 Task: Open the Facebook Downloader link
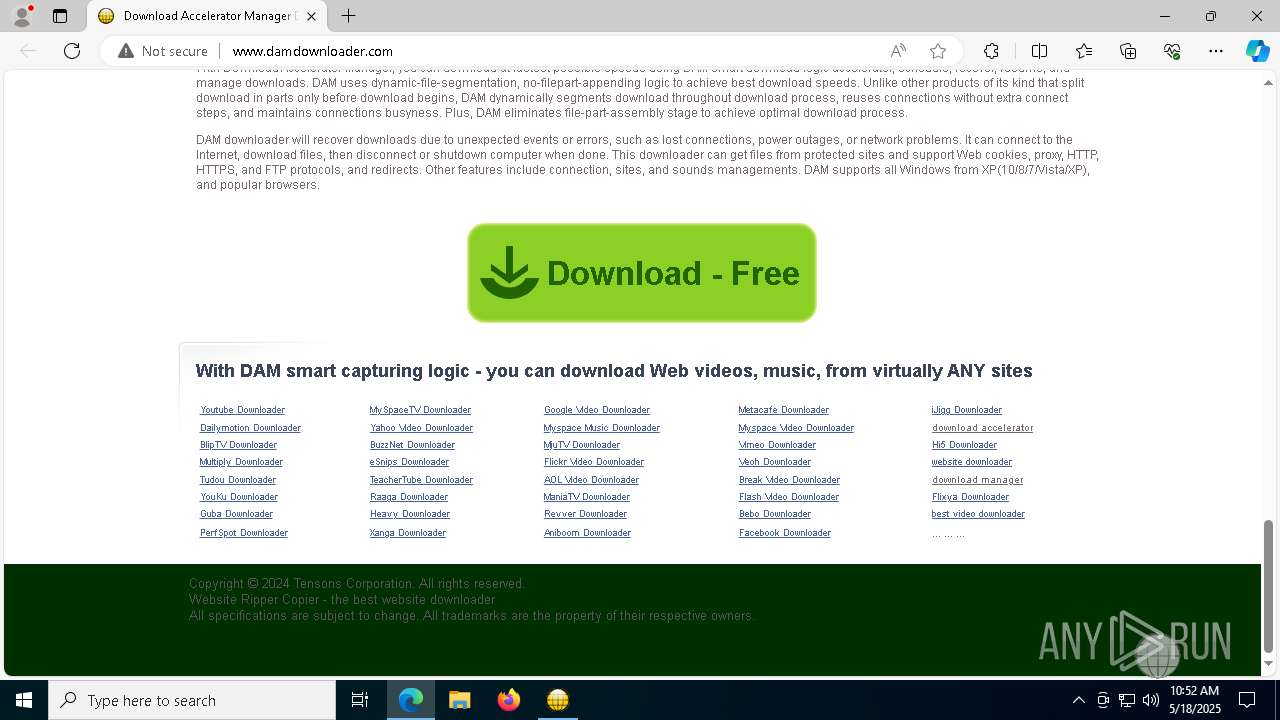785,533
